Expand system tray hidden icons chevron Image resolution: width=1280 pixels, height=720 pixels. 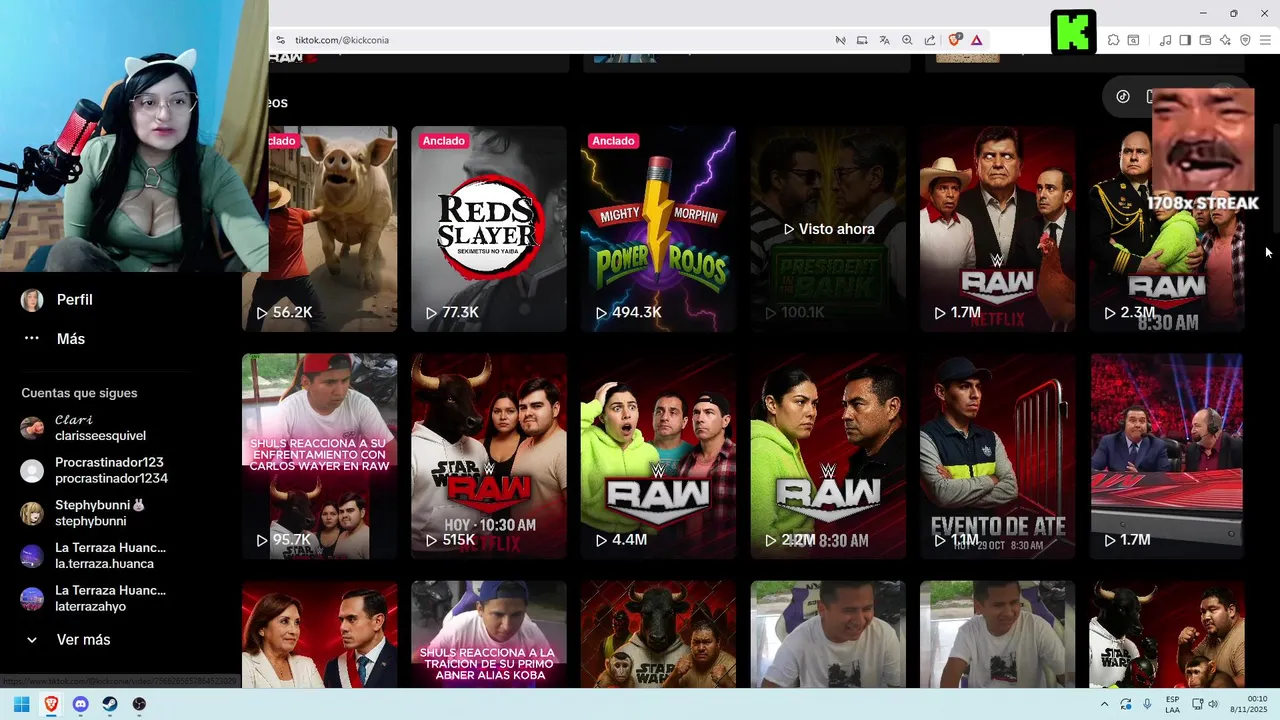tap(1104, 704)
